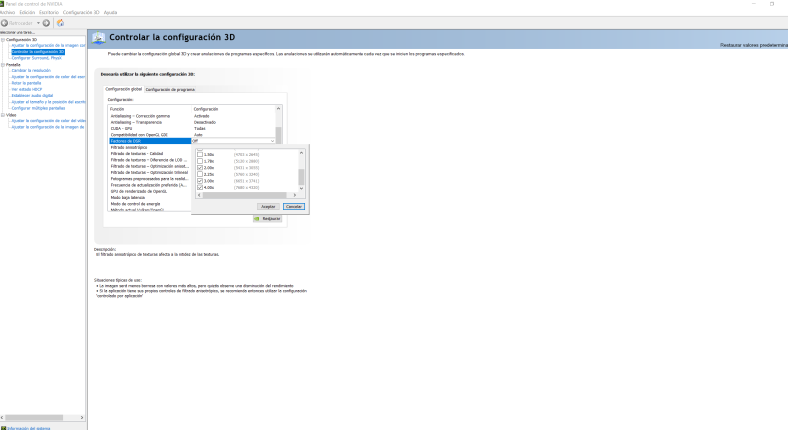Select Cambiar la resolución tree item
This screenshot has width=788, height=430.
(31, 71)
